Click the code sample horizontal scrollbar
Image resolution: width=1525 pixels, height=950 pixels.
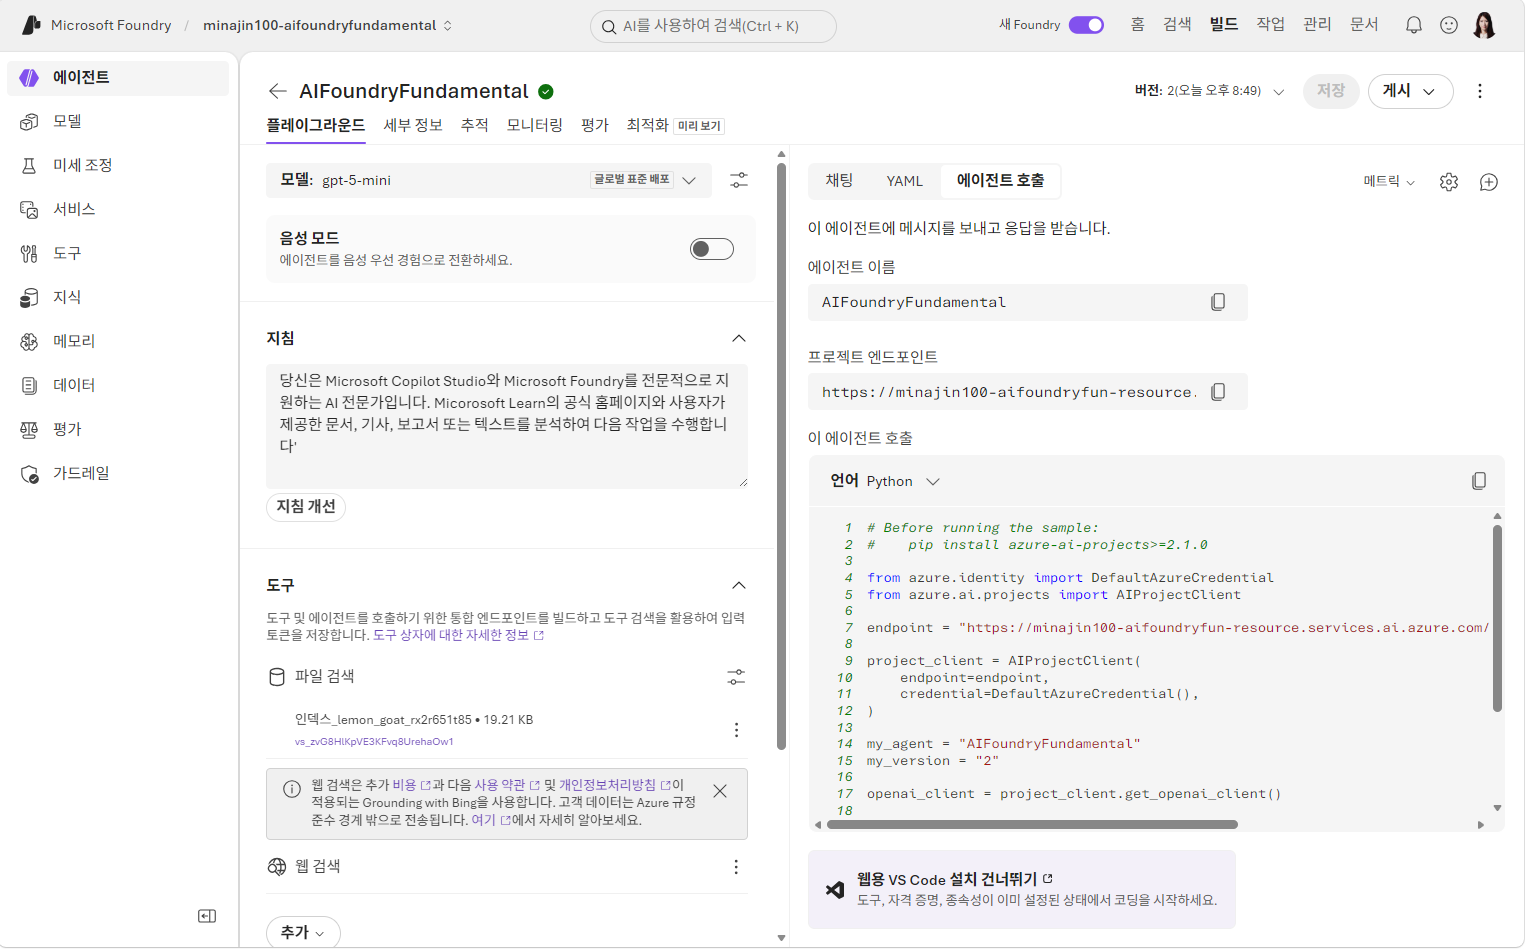1030,825
